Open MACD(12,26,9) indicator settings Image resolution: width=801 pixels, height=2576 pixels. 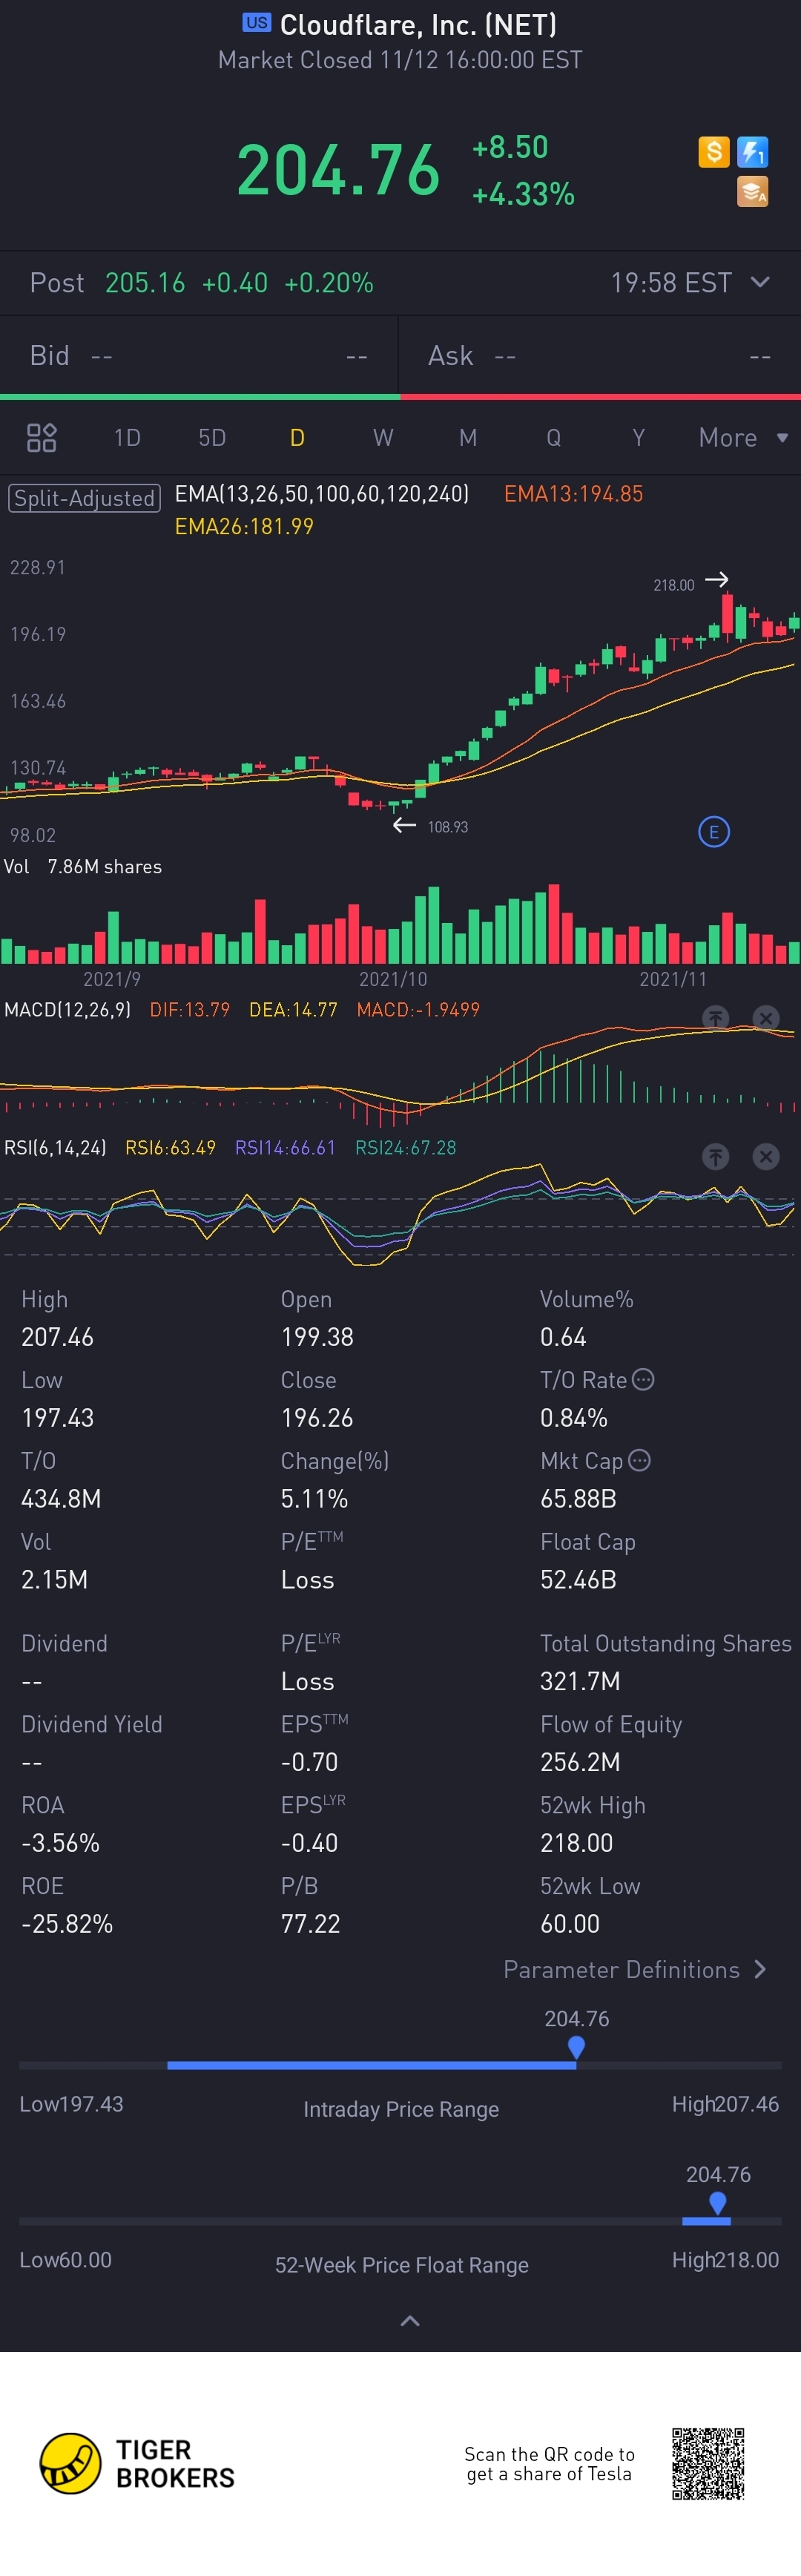(x=67, y=1010)
